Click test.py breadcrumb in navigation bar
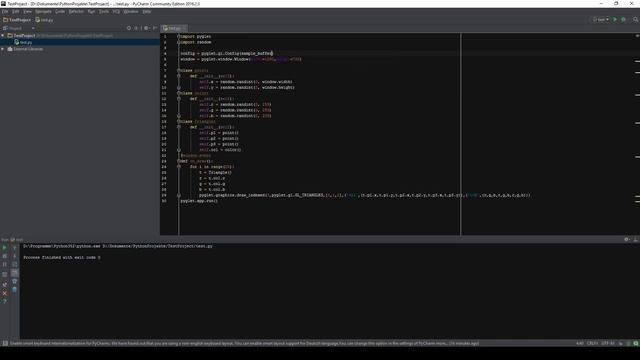 [44, 20]
